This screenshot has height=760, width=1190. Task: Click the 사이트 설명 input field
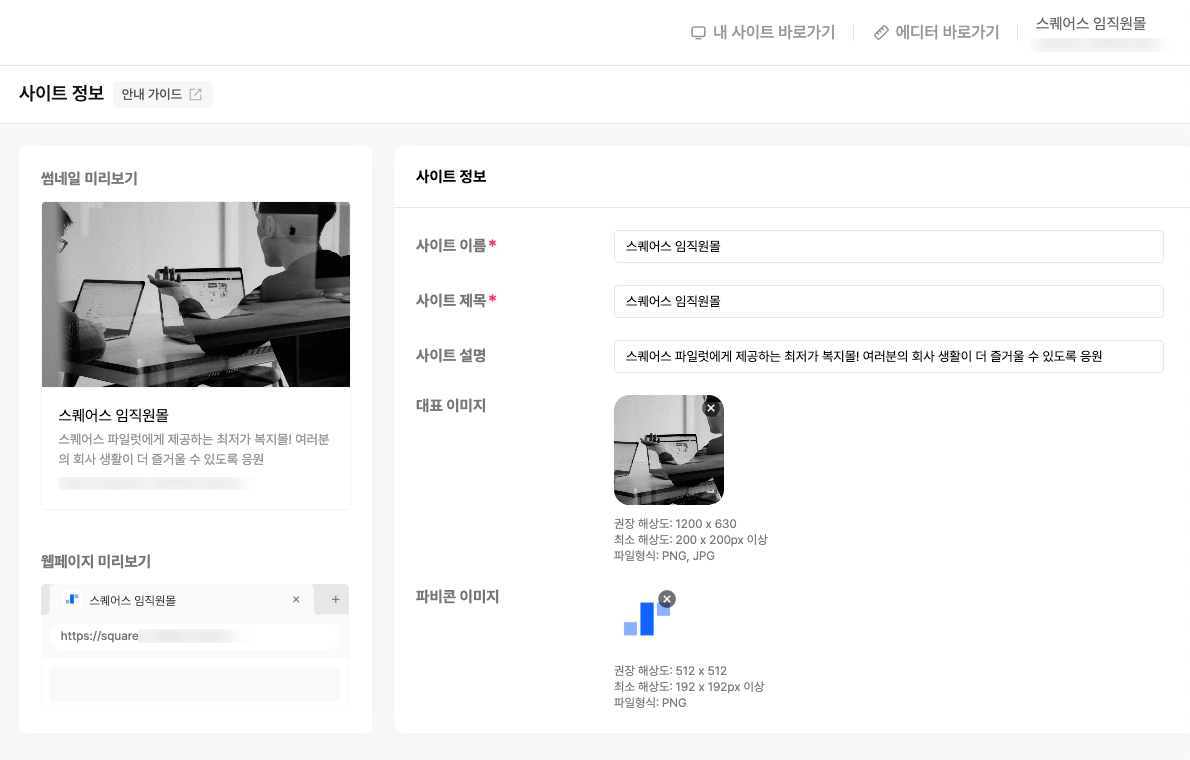tap(888, 356)
